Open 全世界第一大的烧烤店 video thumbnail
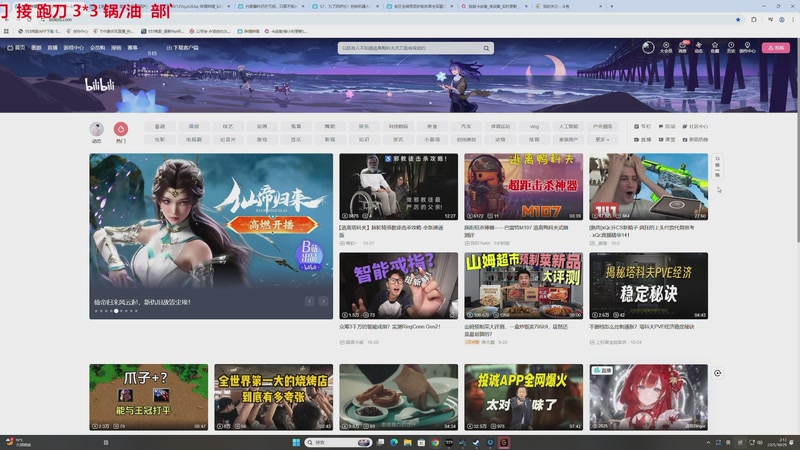Viewport: 800px width, 450px height. (x=273, y=397)
